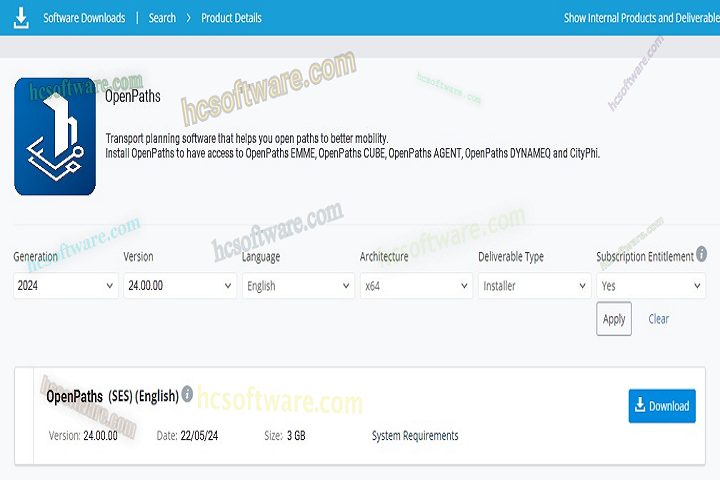Image resolution: width=720 pixels, height=480 pixels.
Task: Click the size value 3 GB
Action: point(296,435)
